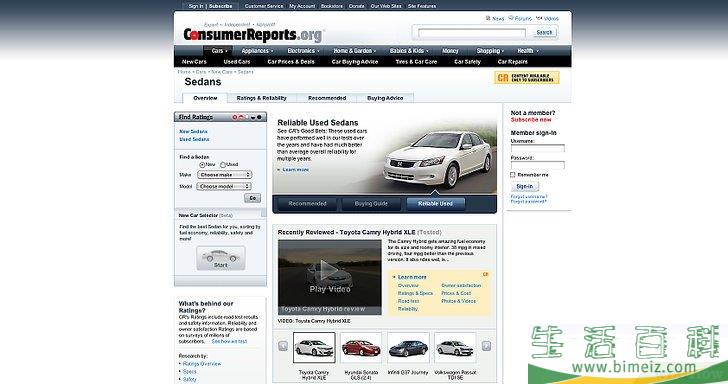Click the Start car selector icon
Viewport: 728px width, 384px height.
pos(221,258)
